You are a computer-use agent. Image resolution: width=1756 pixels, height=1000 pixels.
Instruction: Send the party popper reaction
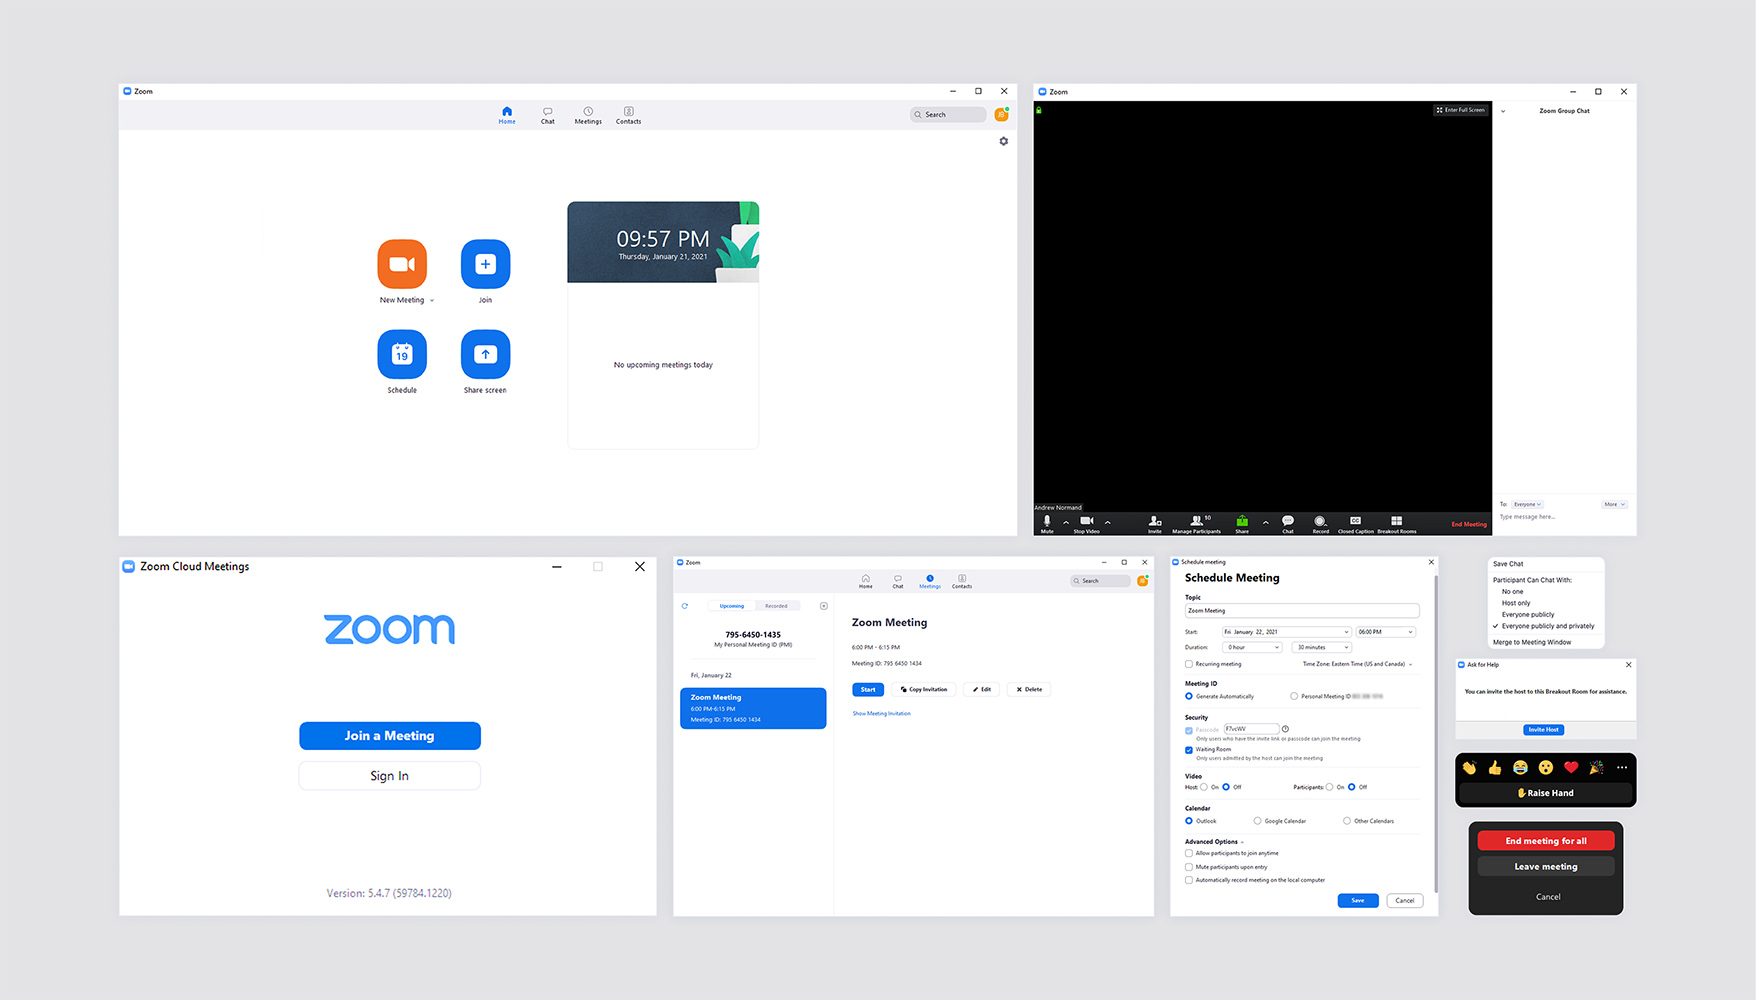point(1596,768)
